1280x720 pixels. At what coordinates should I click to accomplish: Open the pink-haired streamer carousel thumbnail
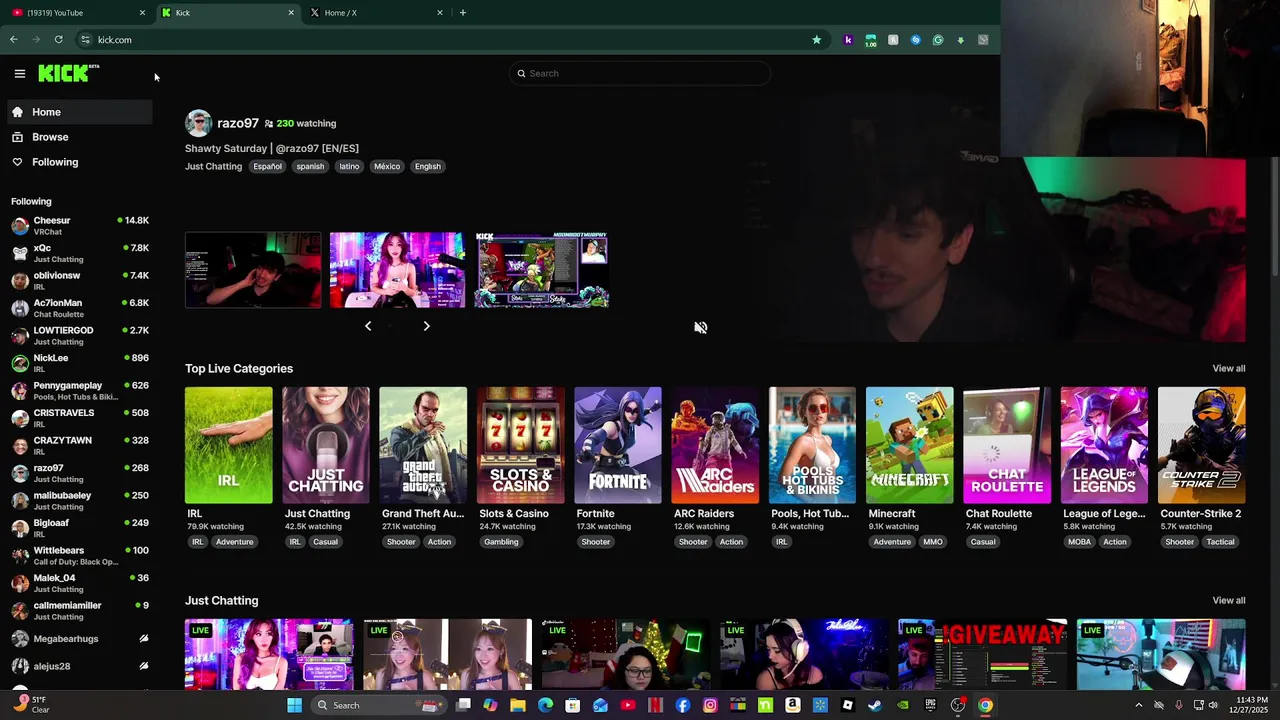397,270
